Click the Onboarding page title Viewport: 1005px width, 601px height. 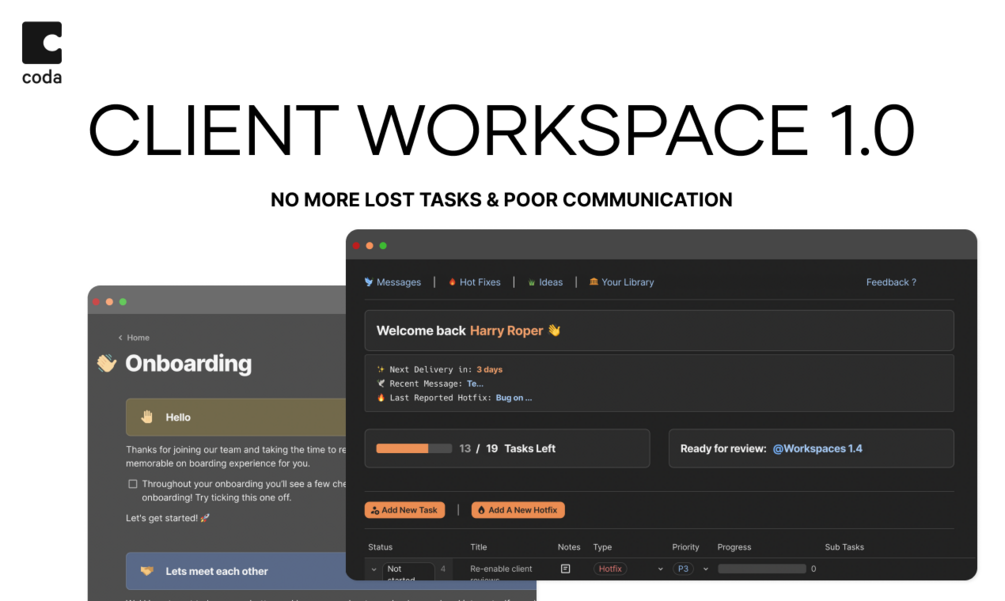click(x=188, y=363)
